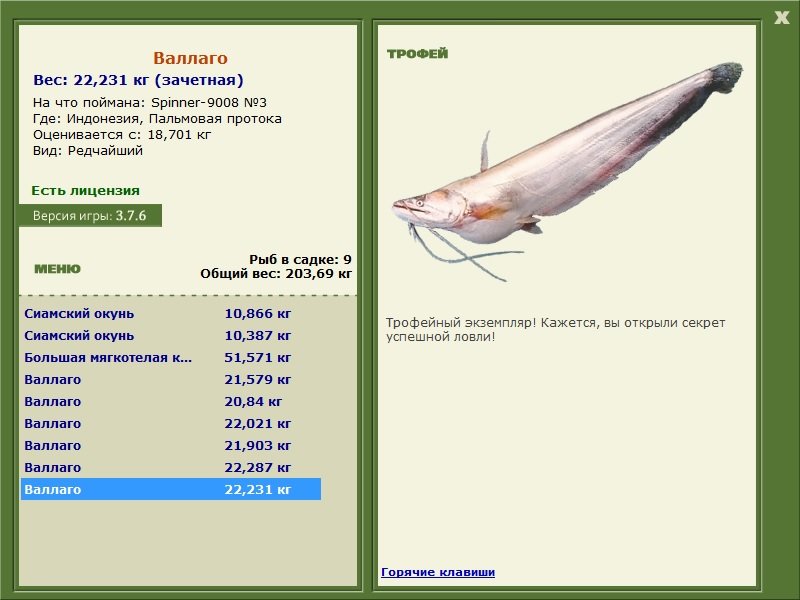Image resolution: width=800 pixels, height=600 pixels.
Task: Click the orange Валлаго fish title
Action: click(190, 58)
